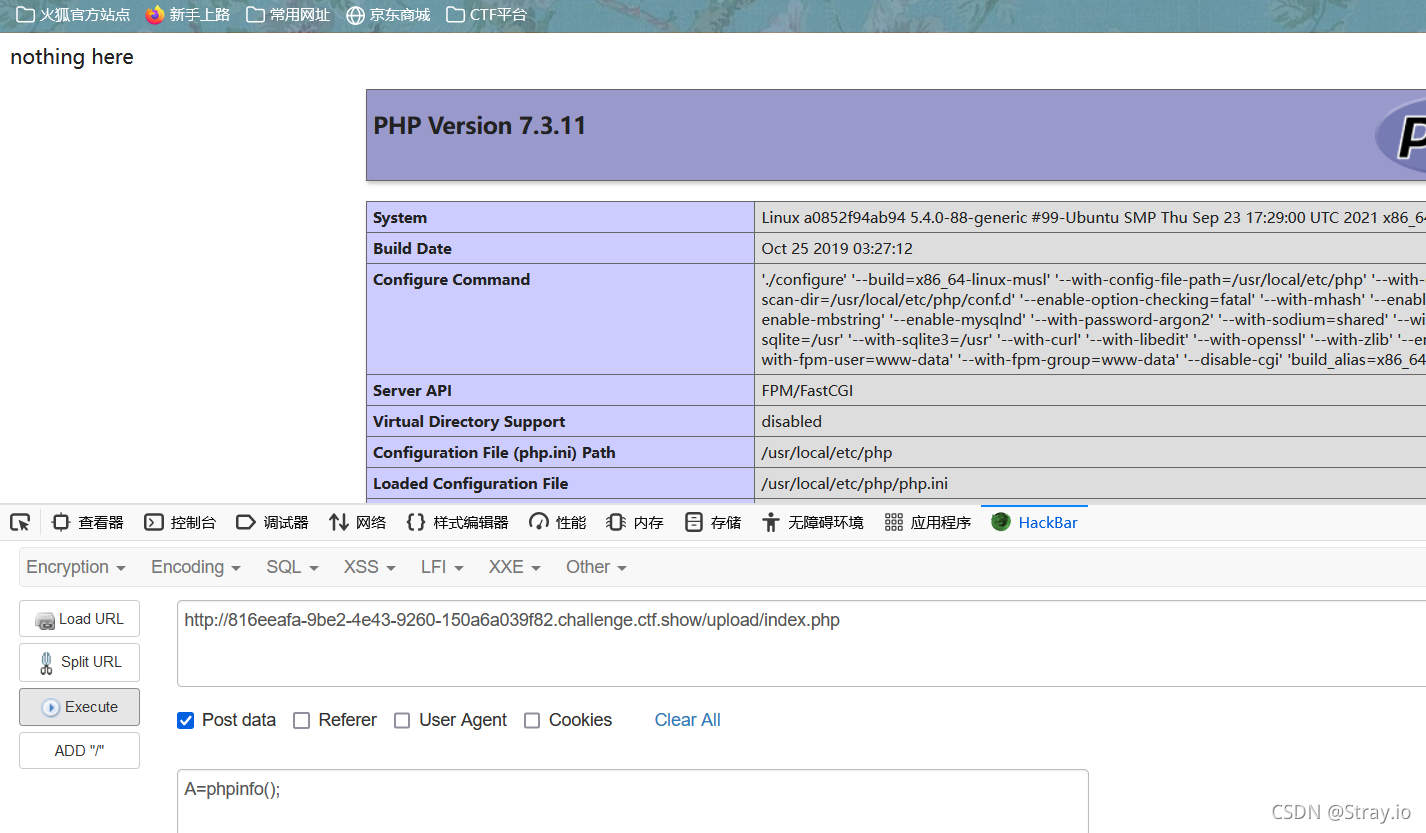Enable the User Agent checkbox
Viewport: 1426px width, 833px height.
pyautogui.click(x=402, y=720)
